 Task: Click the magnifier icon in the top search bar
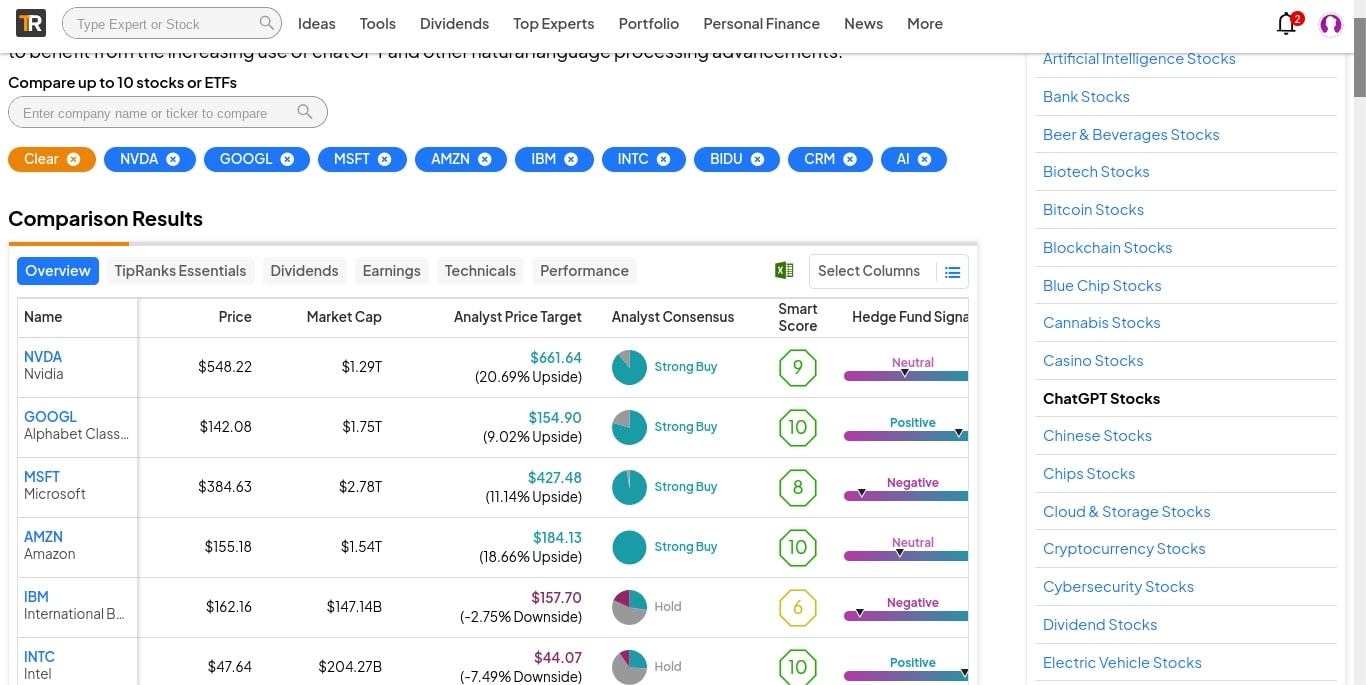point(266,23)
